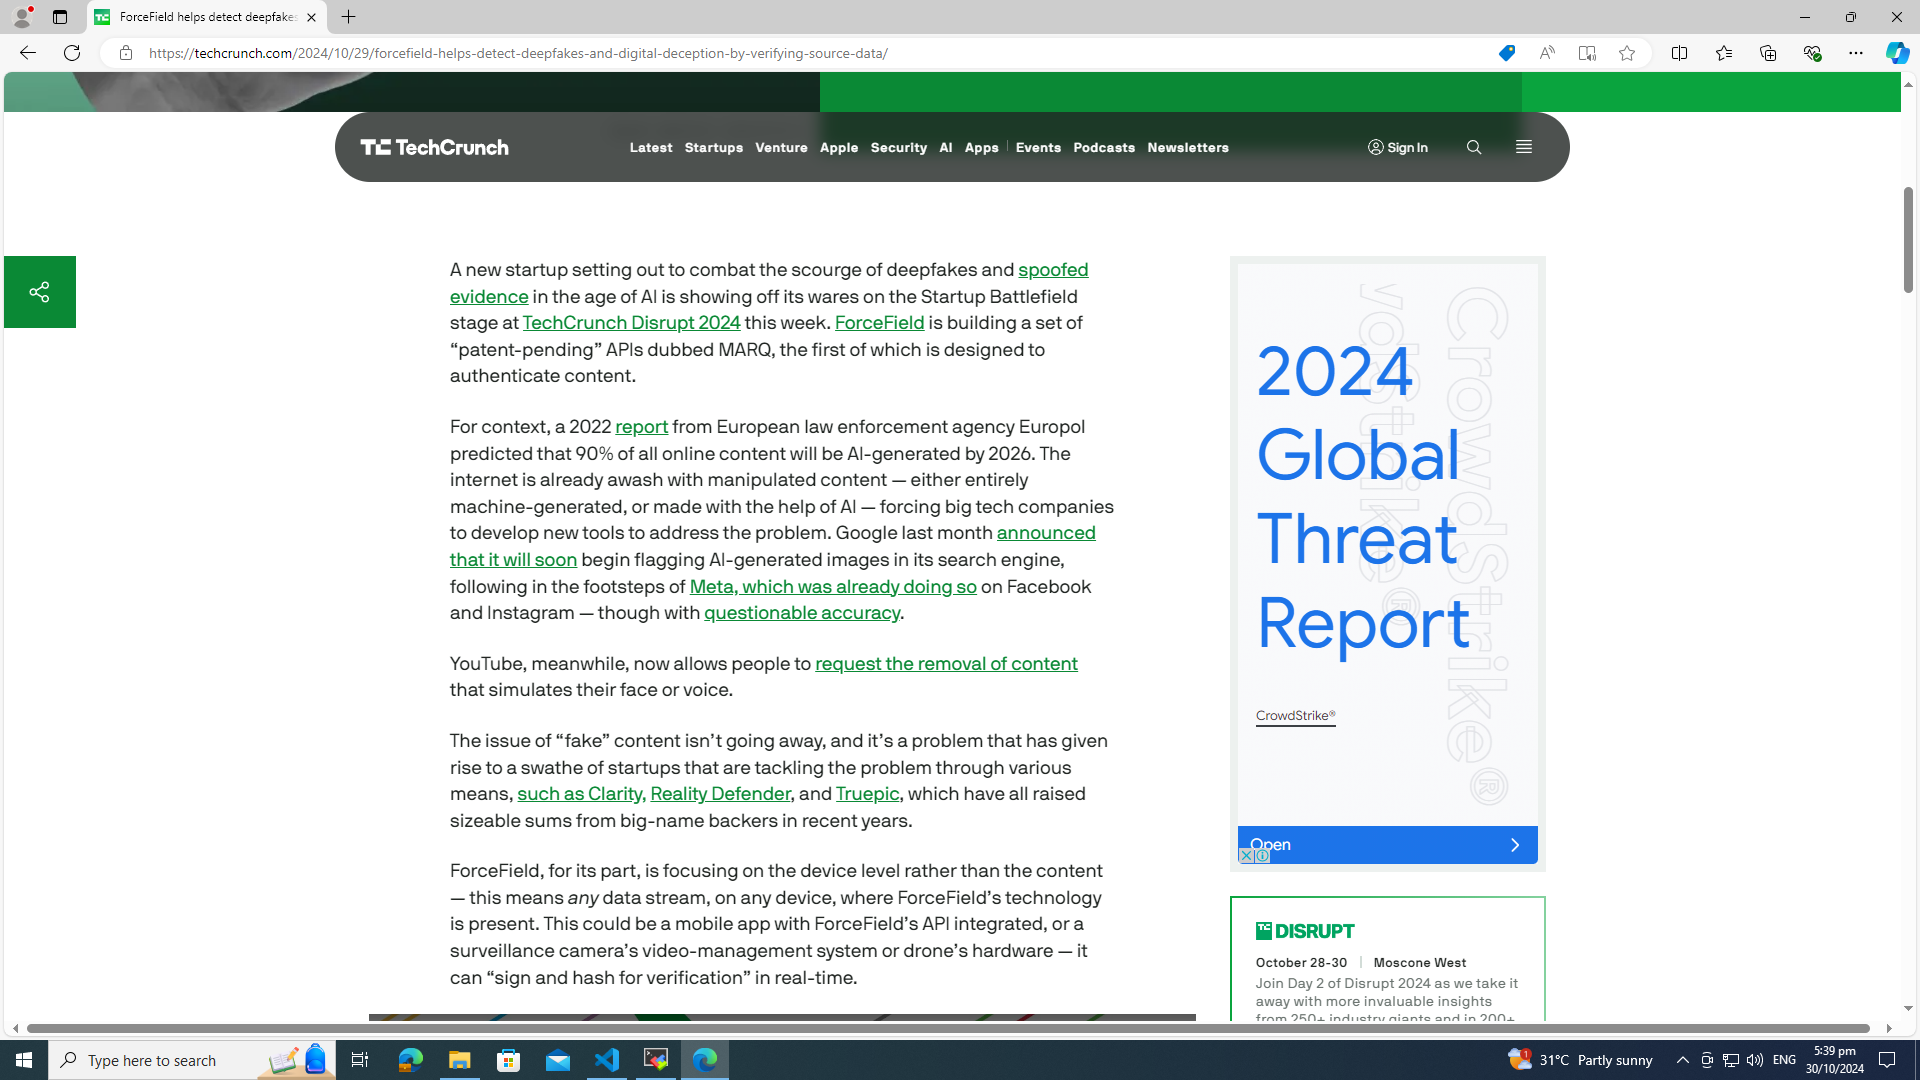Select the Apps nav item

981,148
